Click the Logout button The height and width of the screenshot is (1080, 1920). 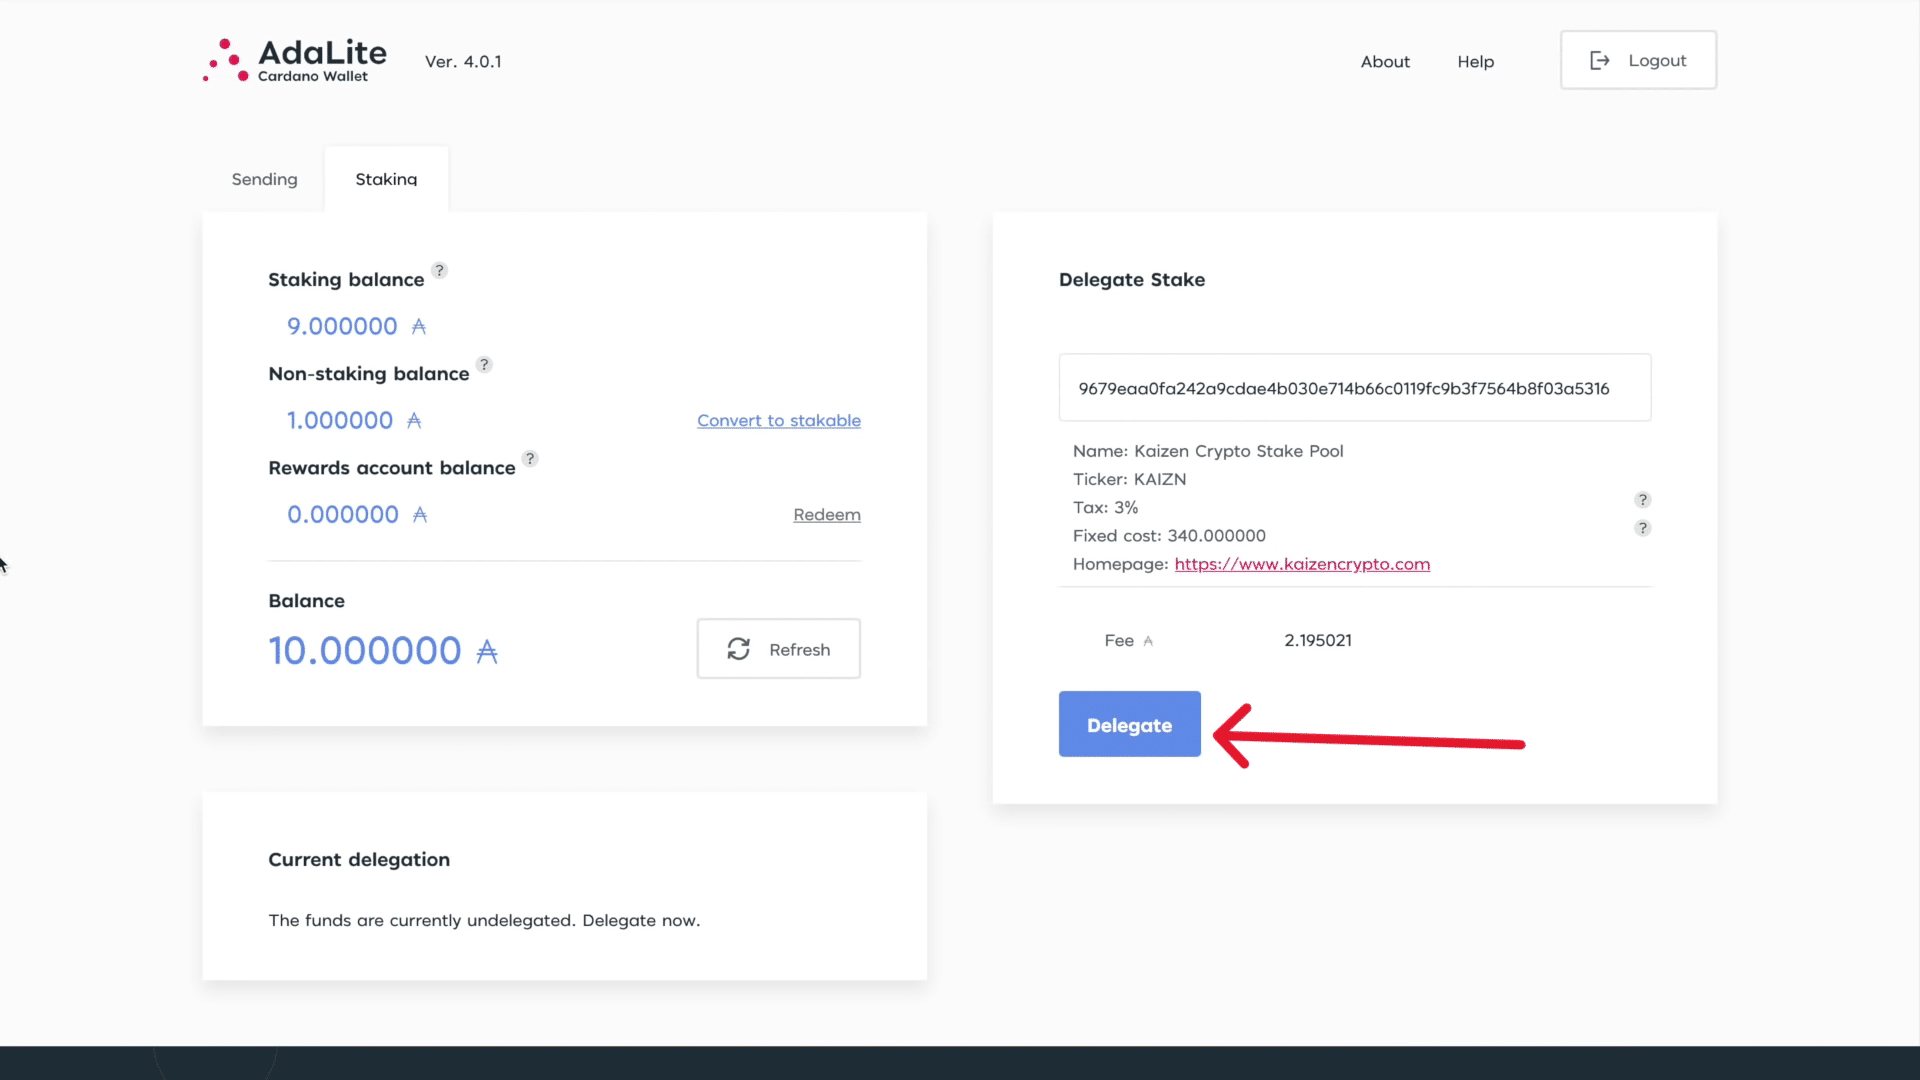pyautogui.click(x=1638, y=60)
